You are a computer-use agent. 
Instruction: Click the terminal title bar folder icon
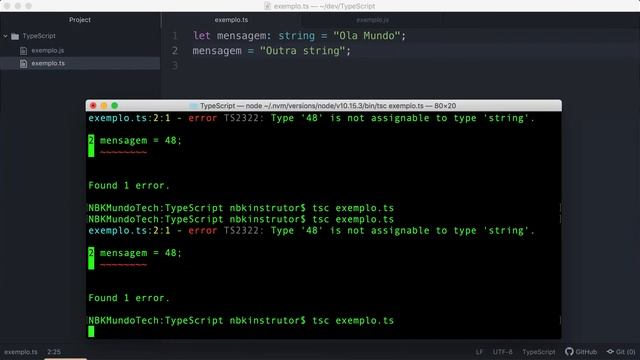[x=193, y=106]
